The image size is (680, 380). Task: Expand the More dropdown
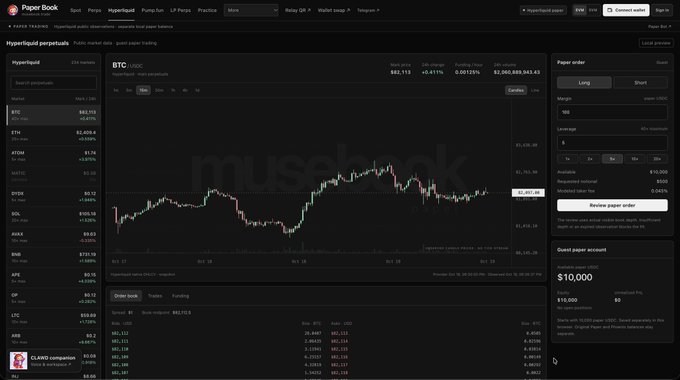(251, 10)
